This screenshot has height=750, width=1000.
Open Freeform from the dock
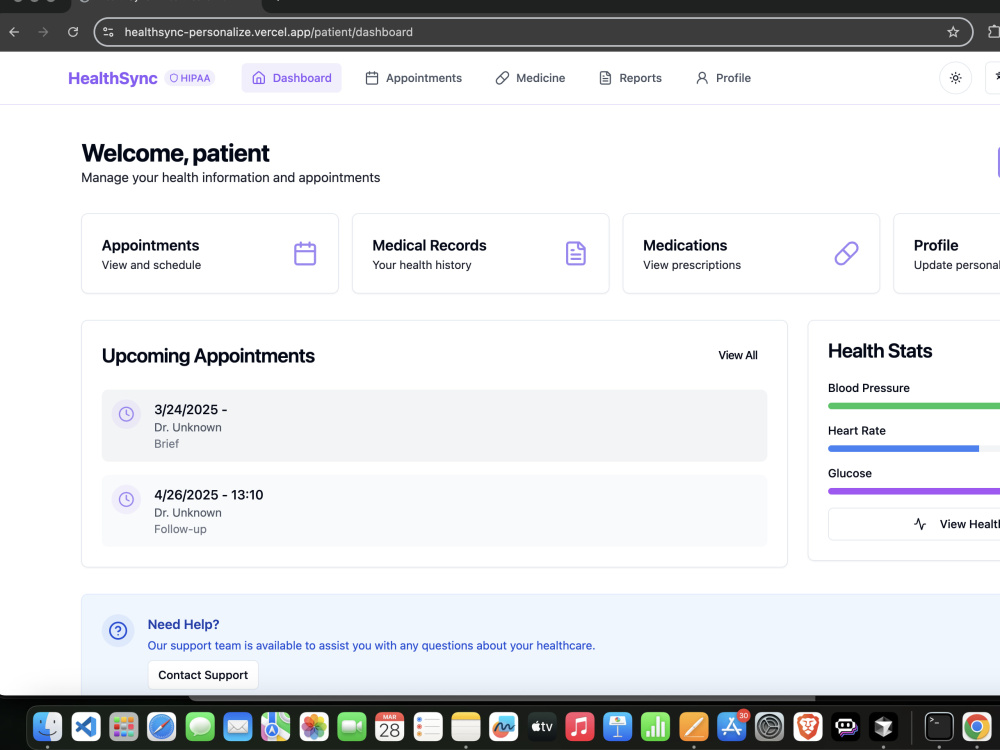tap(504, 727)
